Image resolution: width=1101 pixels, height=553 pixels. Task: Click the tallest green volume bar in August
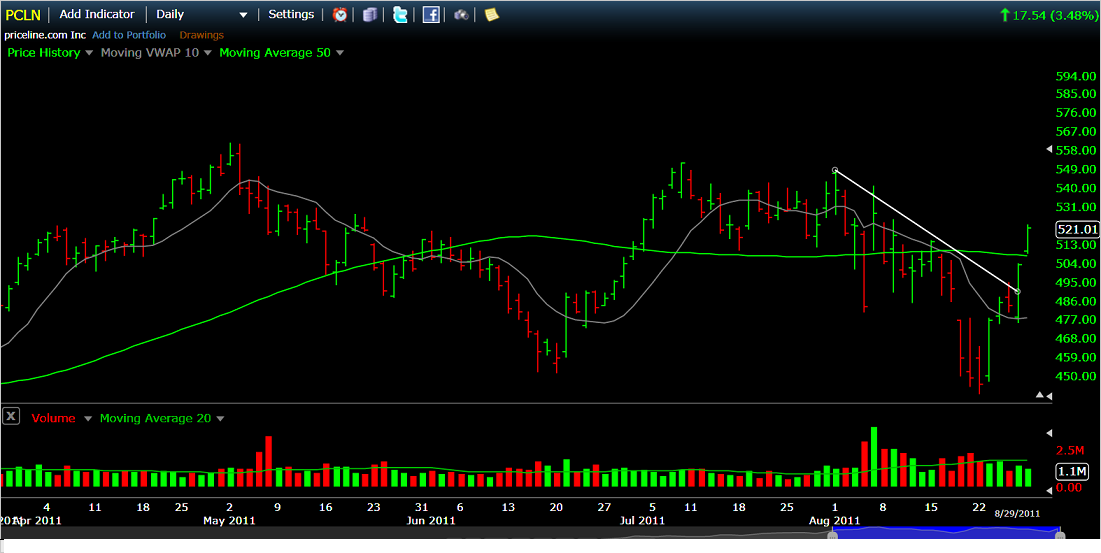click(x=874, y=457)
